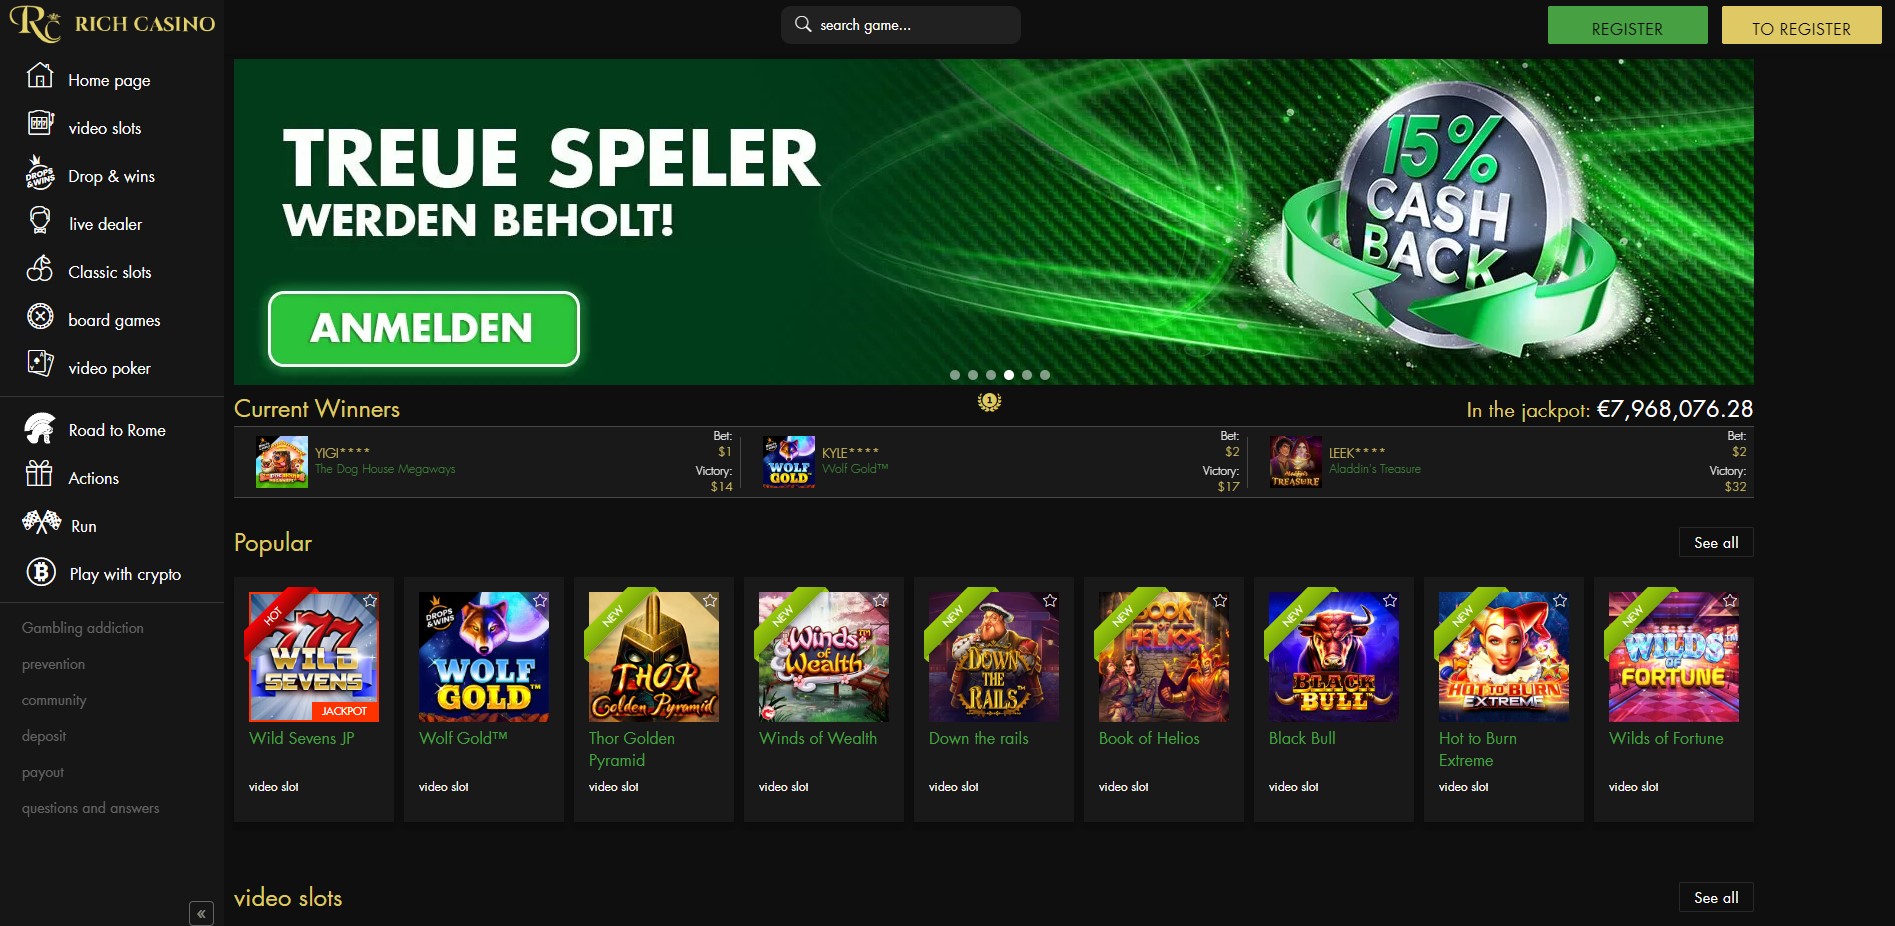Focus the search game field

click(x=900, y=25)
